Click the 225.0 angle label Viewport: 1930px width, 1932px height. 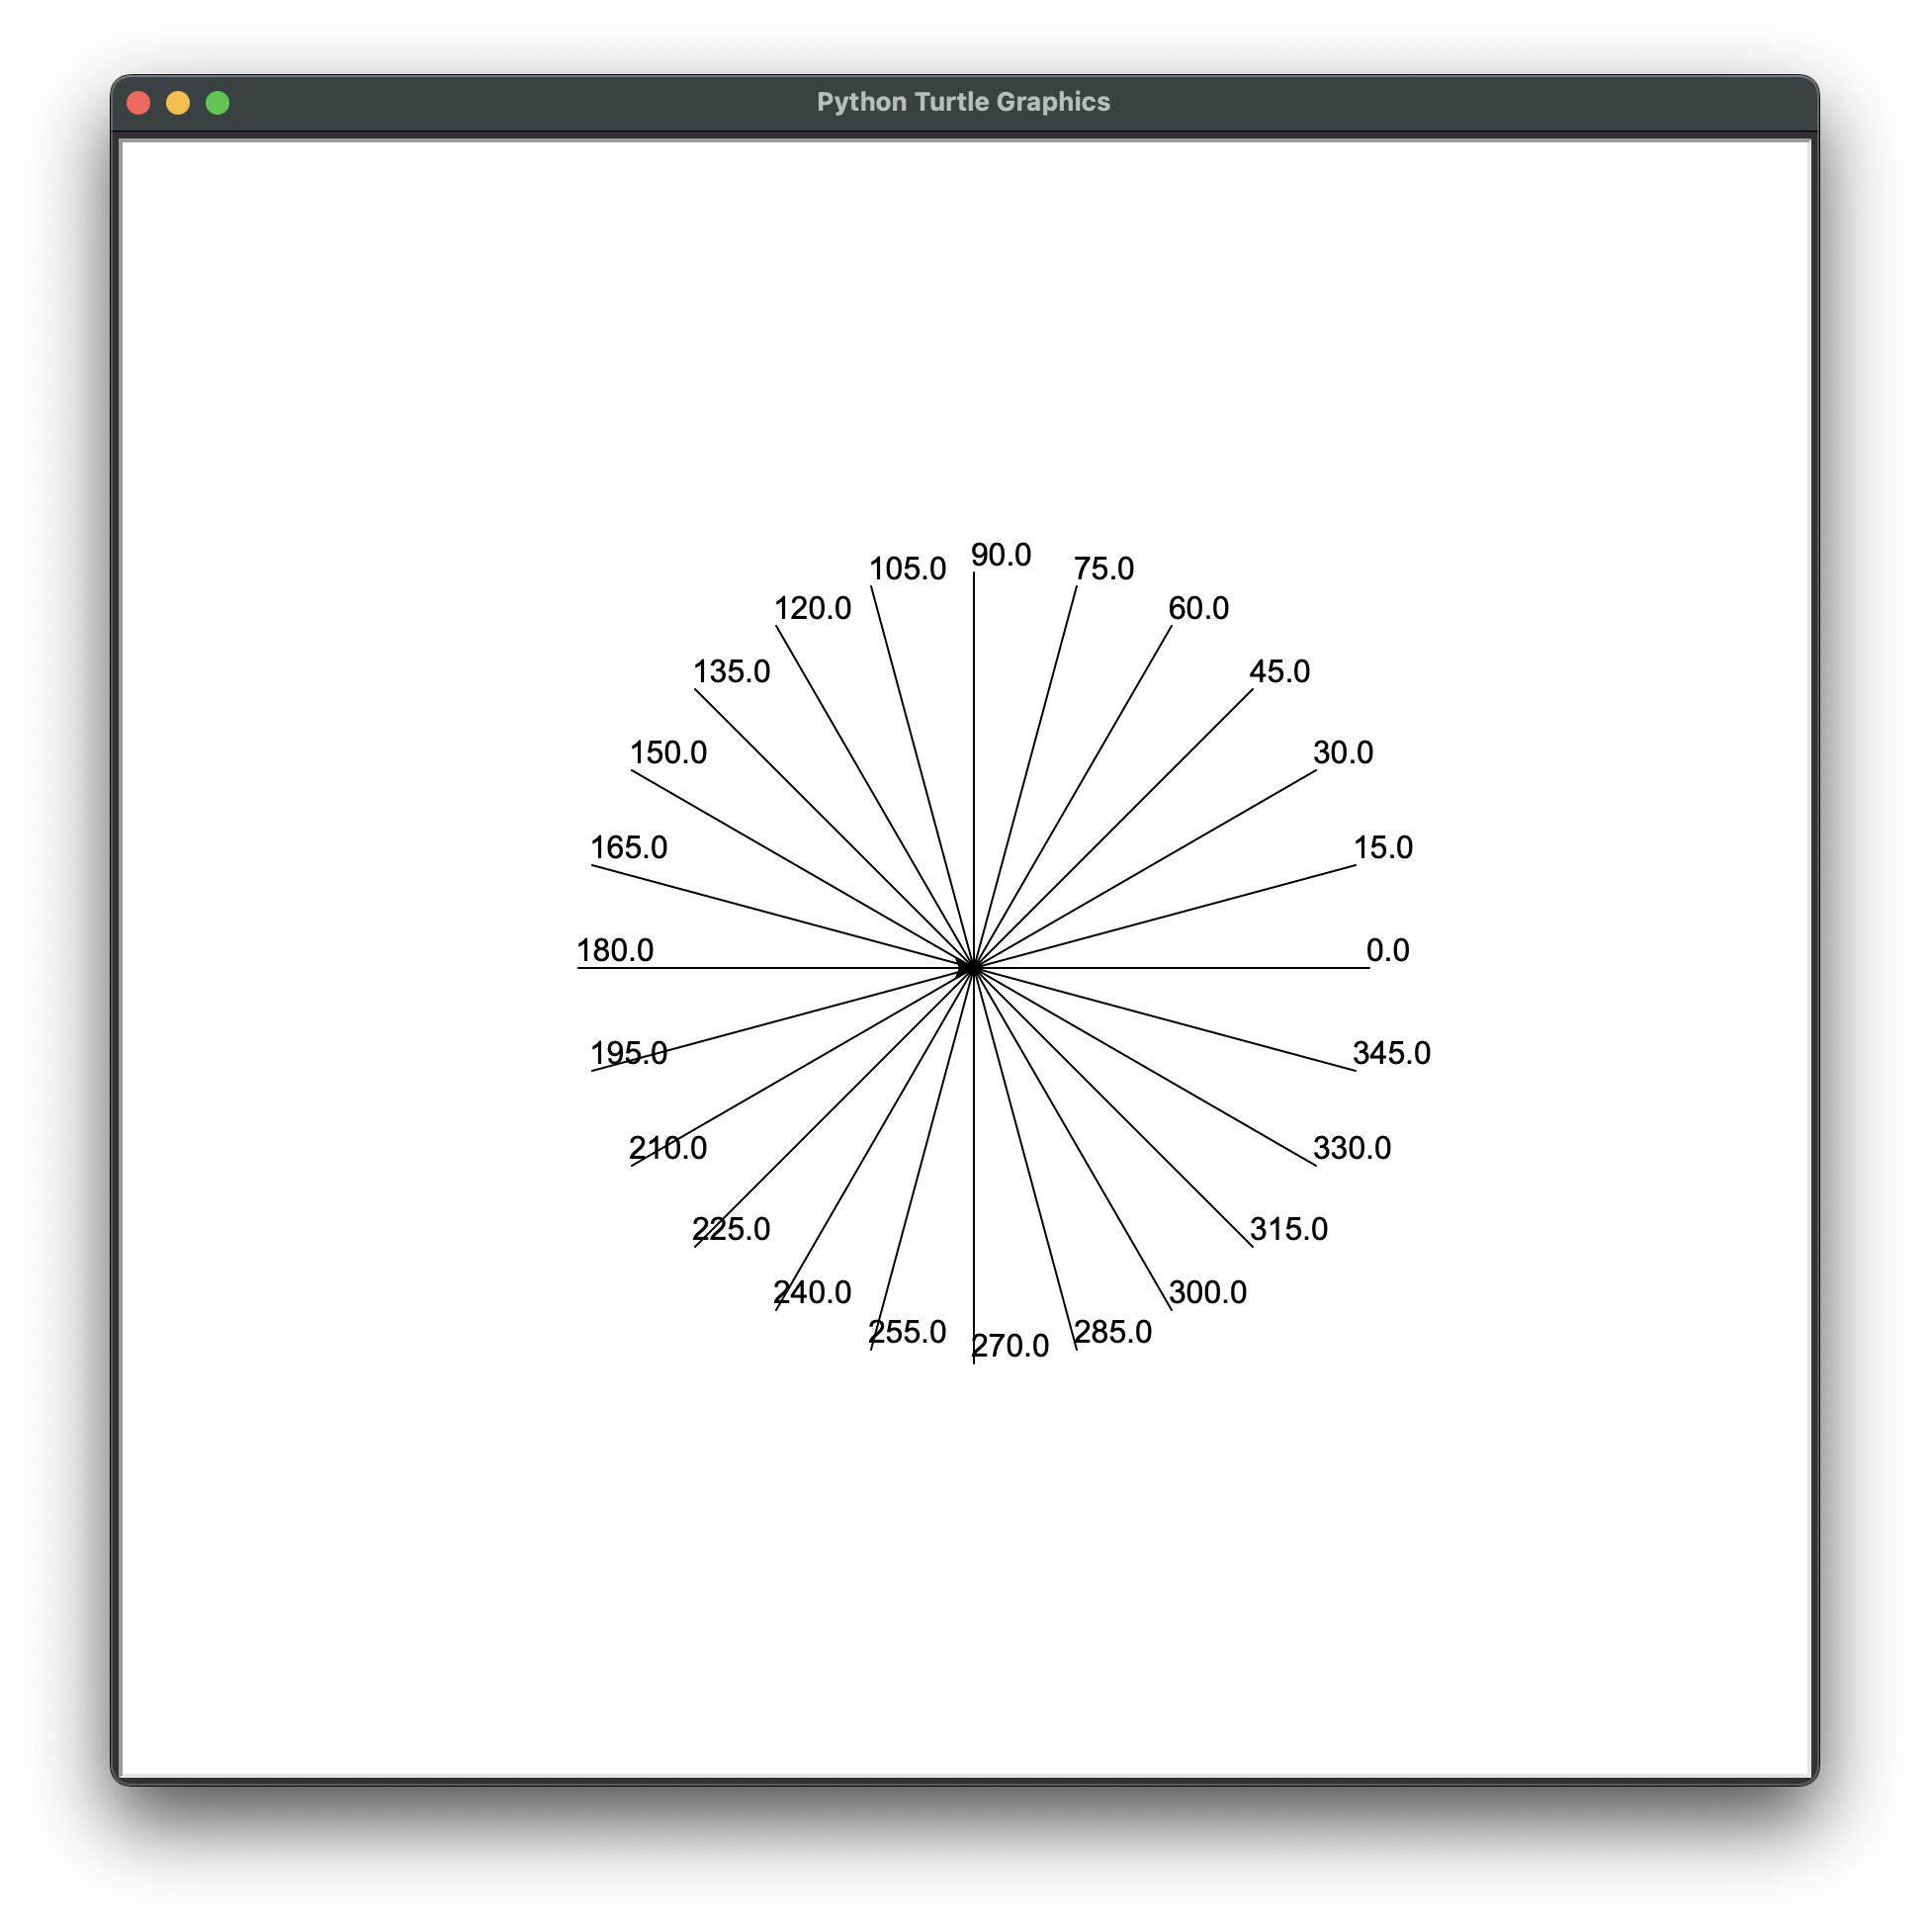pos(731,1229)
